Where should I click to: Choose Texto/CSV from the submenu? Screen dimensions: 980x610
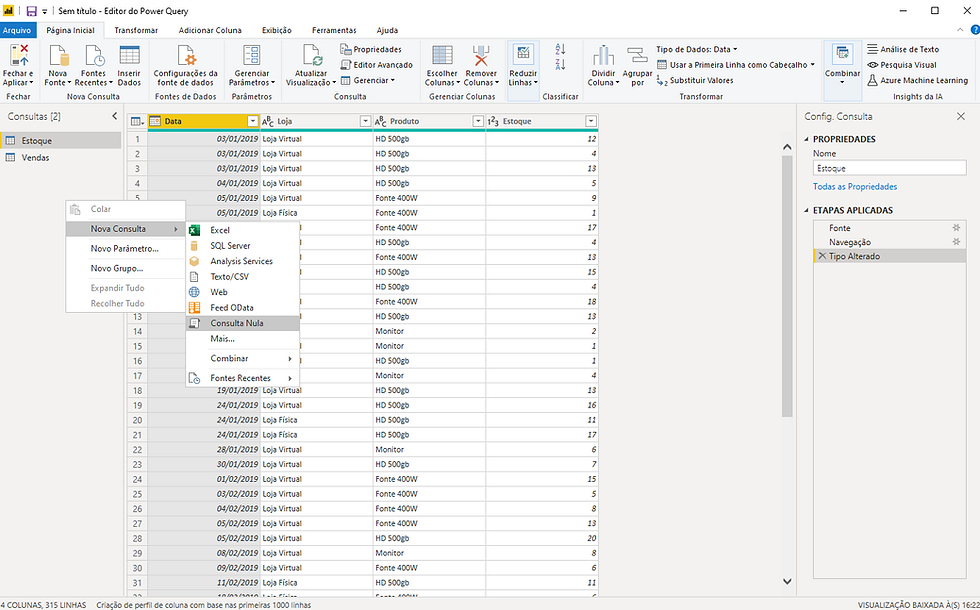pos(242,276)
